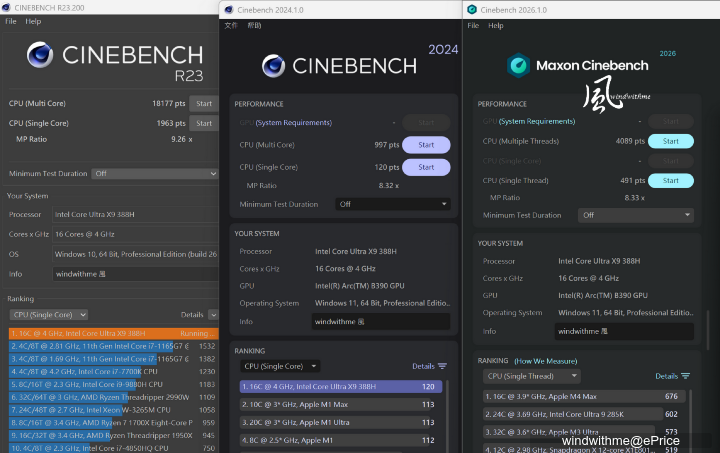Open Help menu in Cinebench R23 window
This screenshot has height=453, width=720.
pyautogui.click(x=33, y=21)
